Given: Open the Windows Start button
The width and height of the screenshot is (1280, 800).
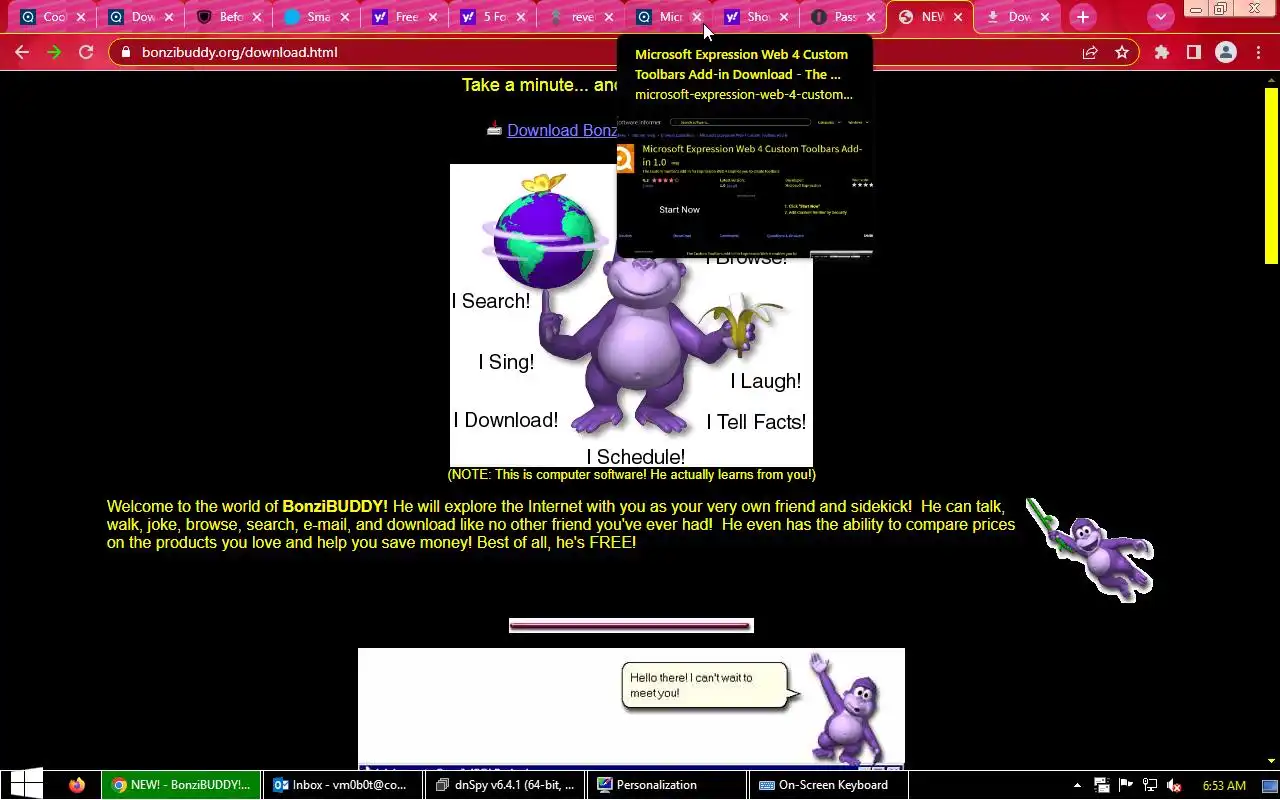Looking at the screenshot, I should click(26, 785).
